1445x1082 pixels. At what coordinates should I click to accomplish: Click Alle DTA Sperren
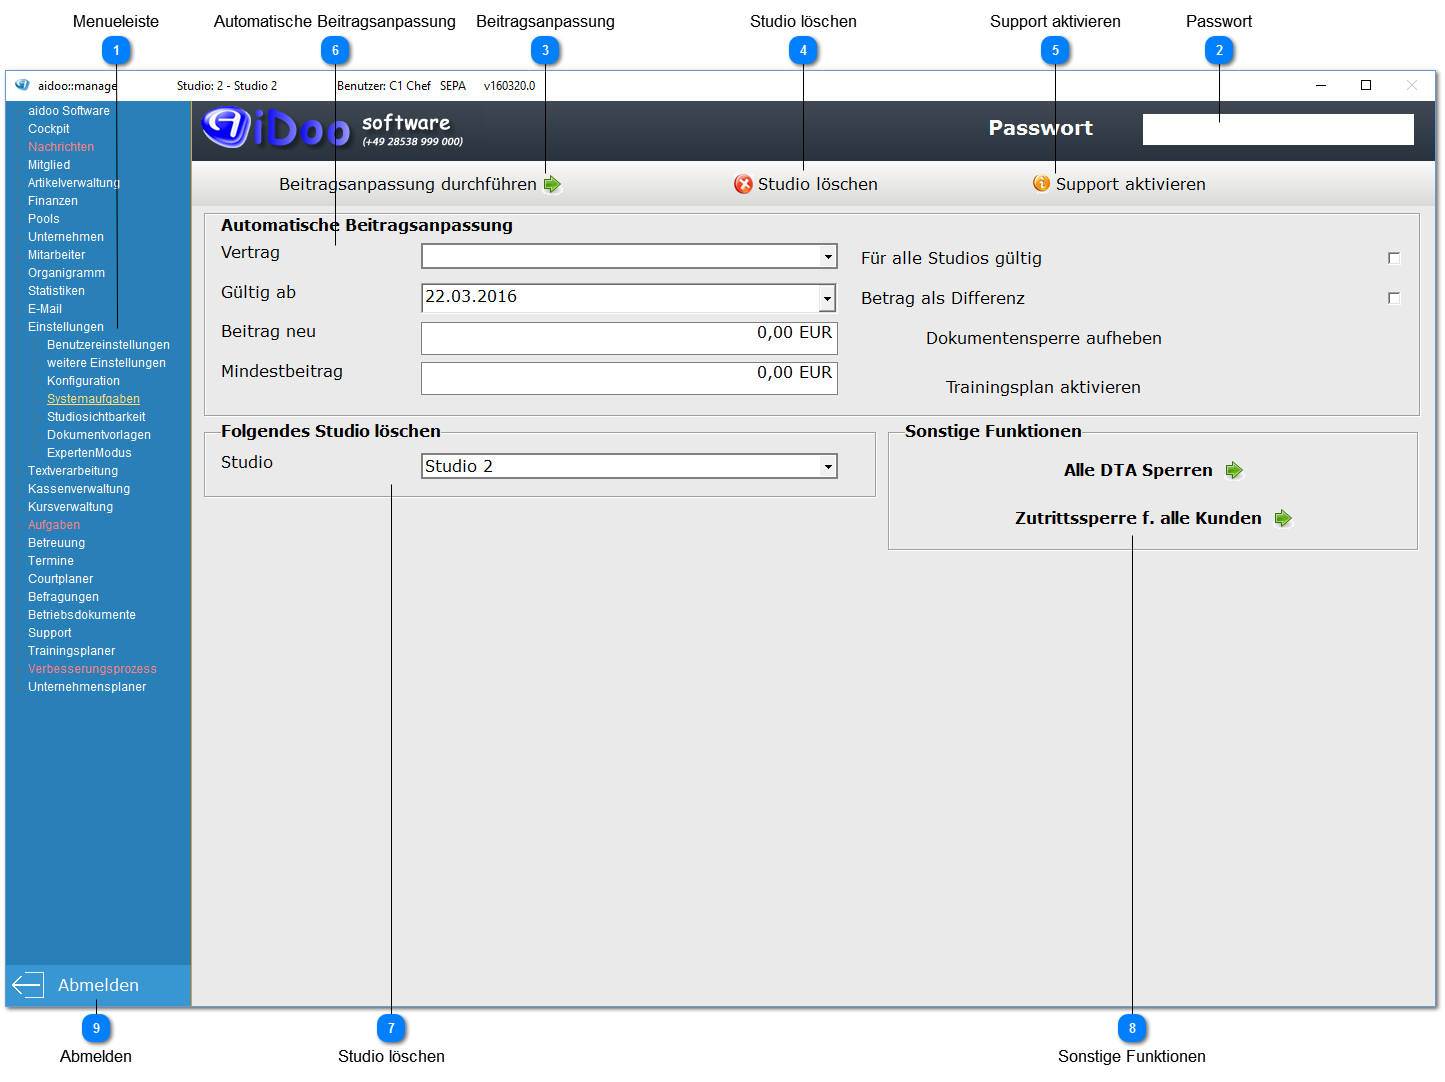pyautogui.click(x=1138, y=470)
